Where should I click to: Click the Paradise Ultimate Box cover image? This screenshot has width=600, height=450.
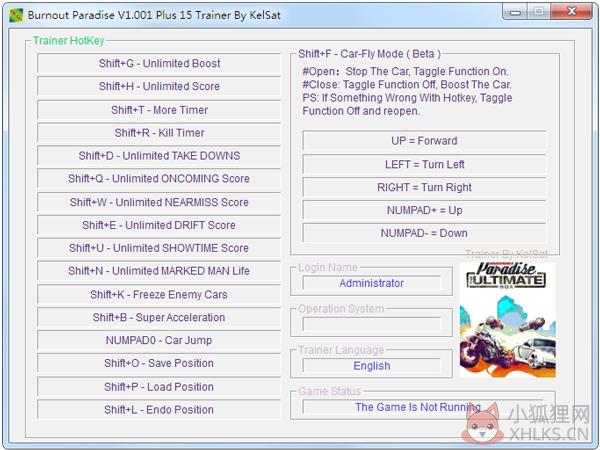coord(507,320)
